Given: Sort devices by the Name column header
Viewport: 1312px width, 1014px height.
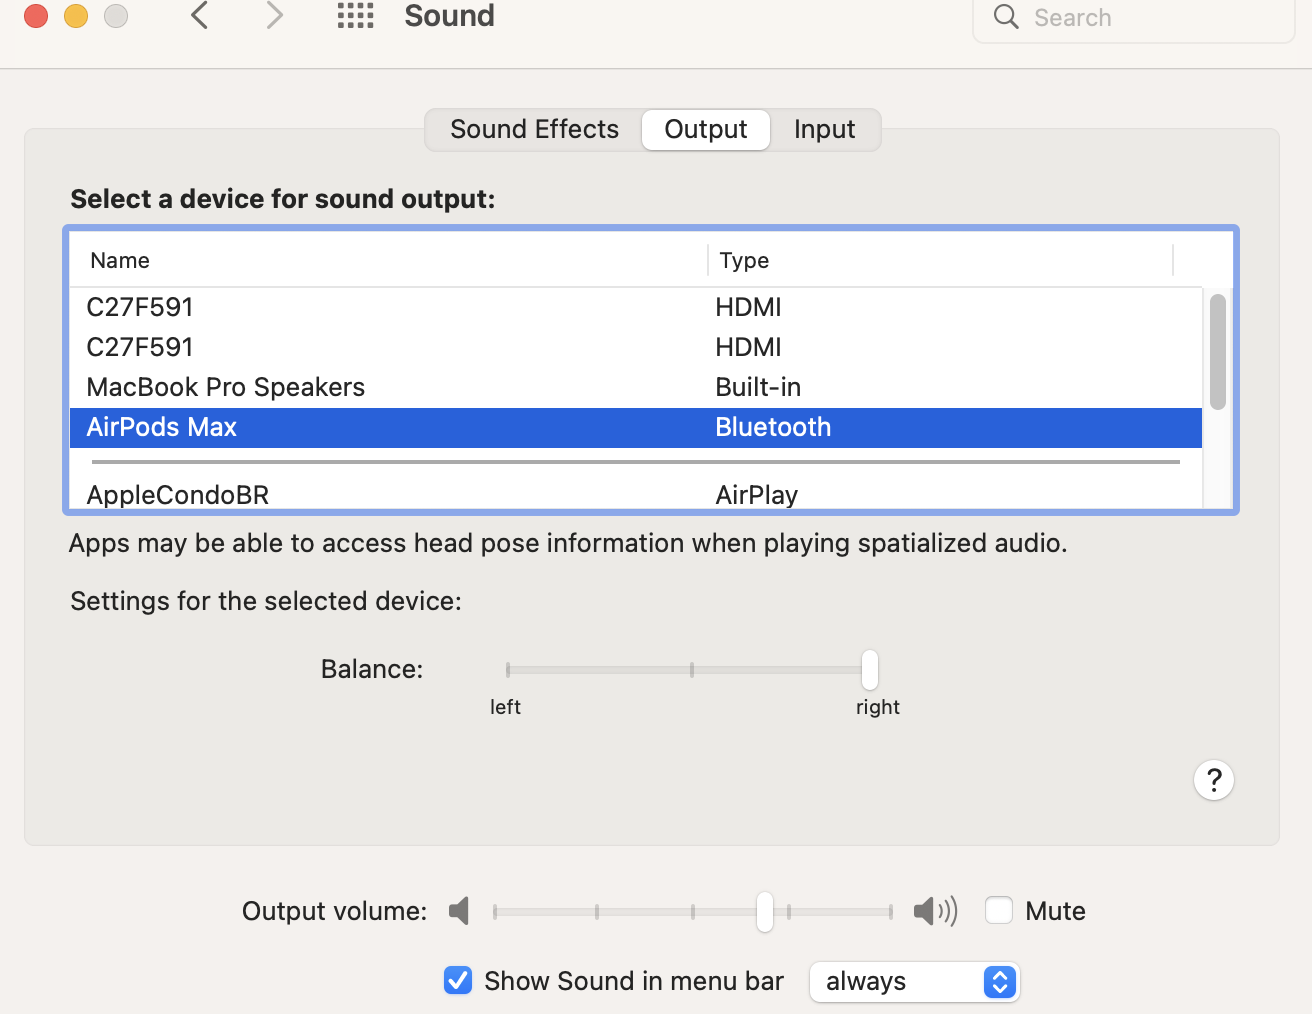Looking at the screenshot, I should (389, 261).
